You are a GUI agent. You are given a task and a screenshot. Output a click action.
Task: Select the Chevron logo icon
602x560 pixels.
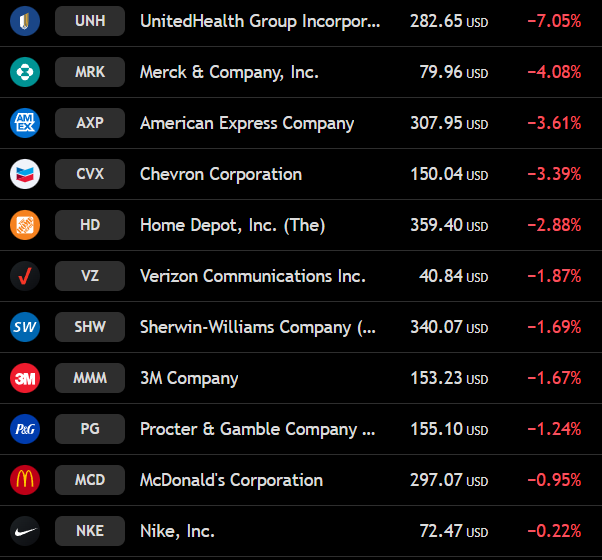pos(25,174)
